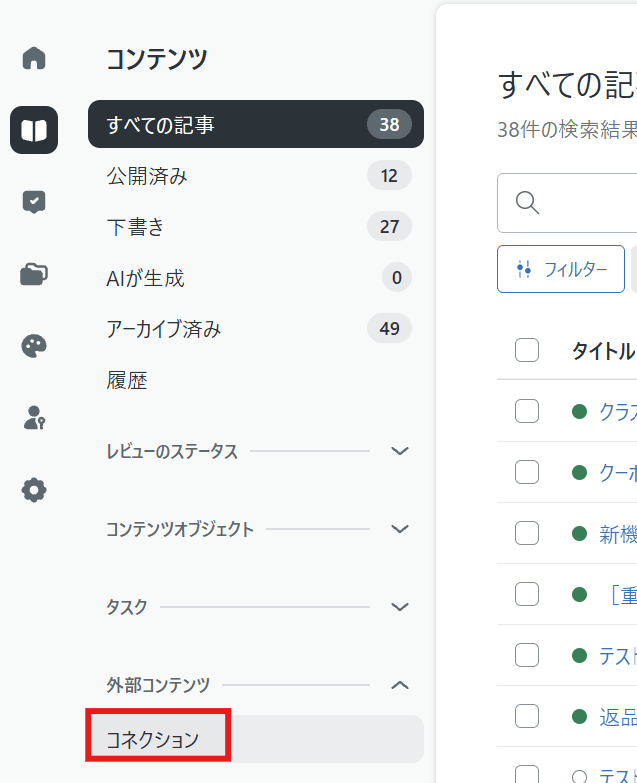Select the Content book icon

click(x=34, y=130)
